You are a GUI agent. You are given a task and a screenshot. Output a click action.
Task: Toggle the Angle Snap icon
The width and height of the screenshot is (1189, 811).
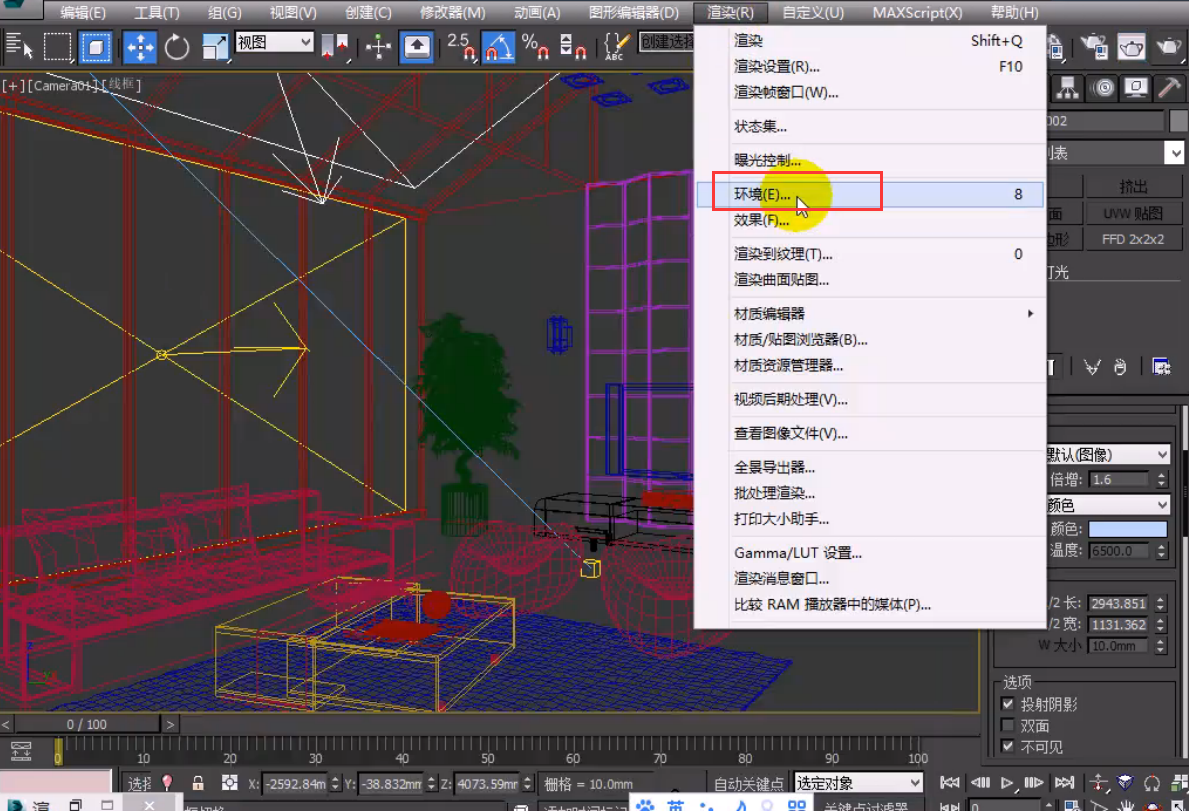(x=498, y=46)
